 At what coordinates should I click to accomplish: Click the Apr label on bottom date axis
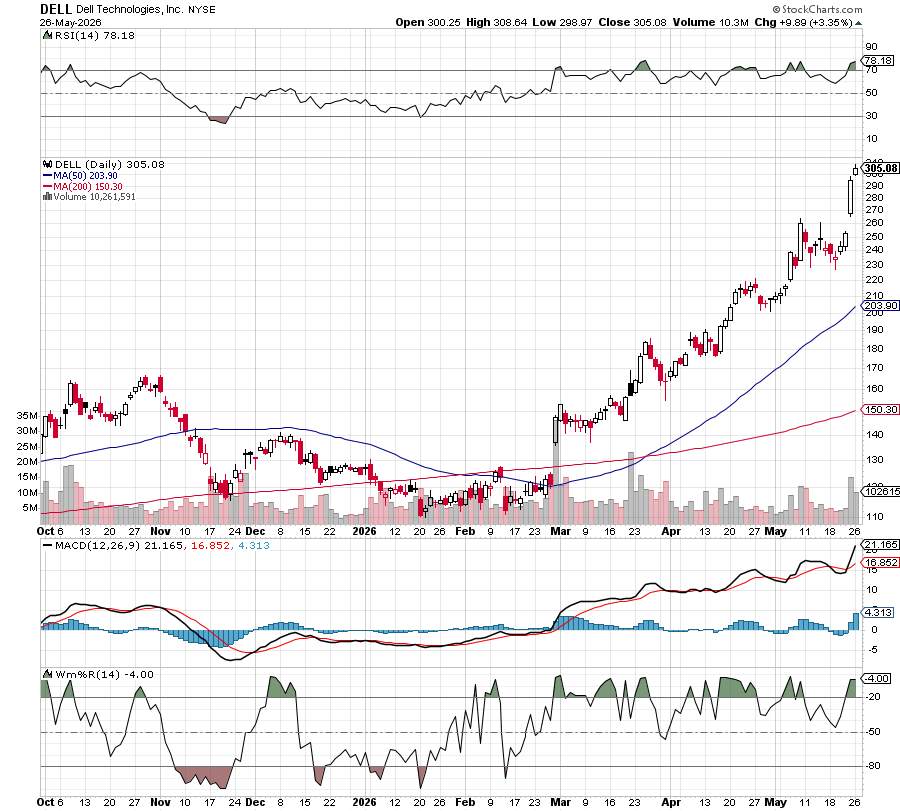pyautogui.click(x=671, y=802)
